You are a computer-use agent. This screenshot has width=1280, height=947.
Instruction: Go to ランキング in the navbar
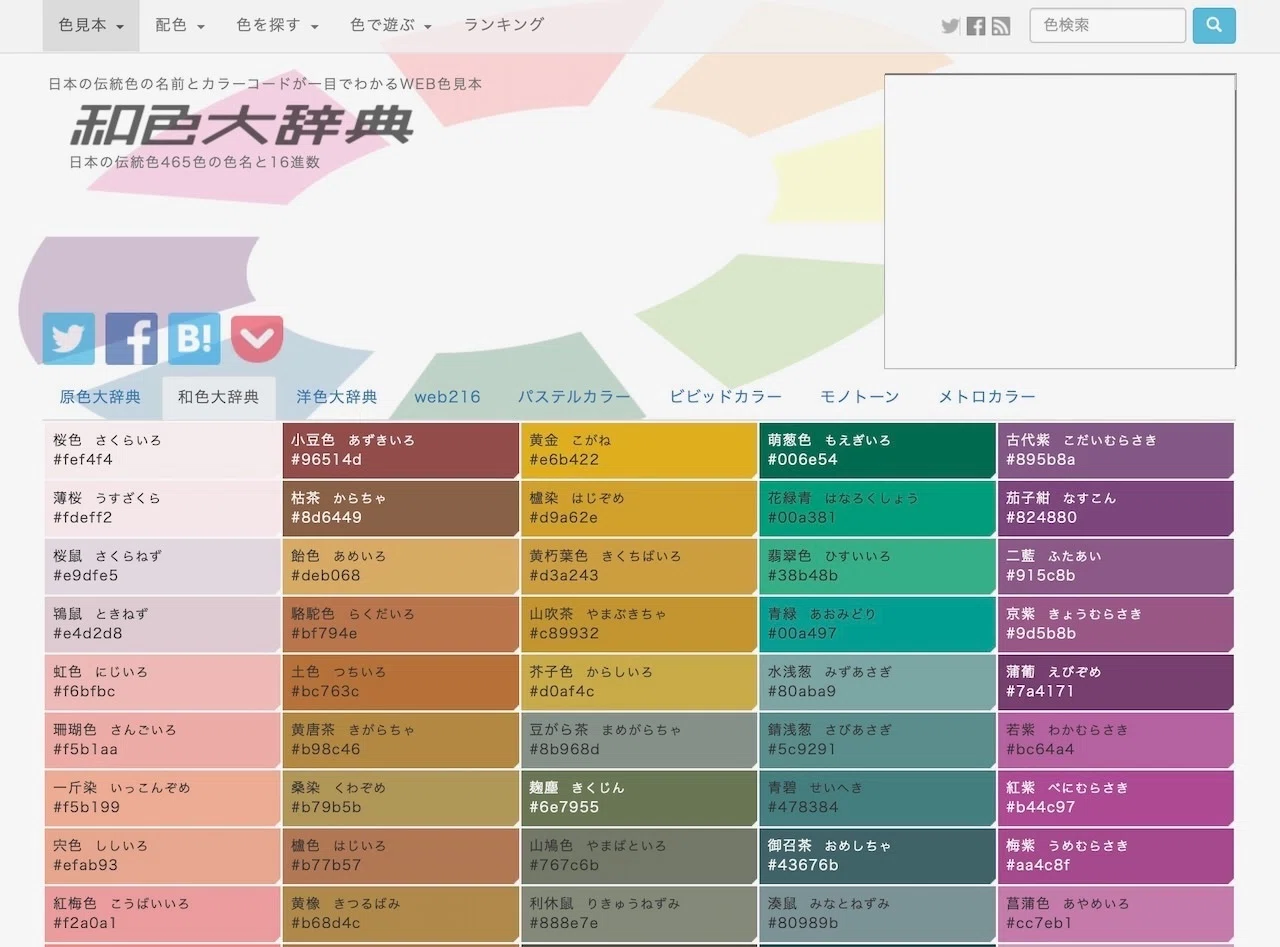click(504, 25)
